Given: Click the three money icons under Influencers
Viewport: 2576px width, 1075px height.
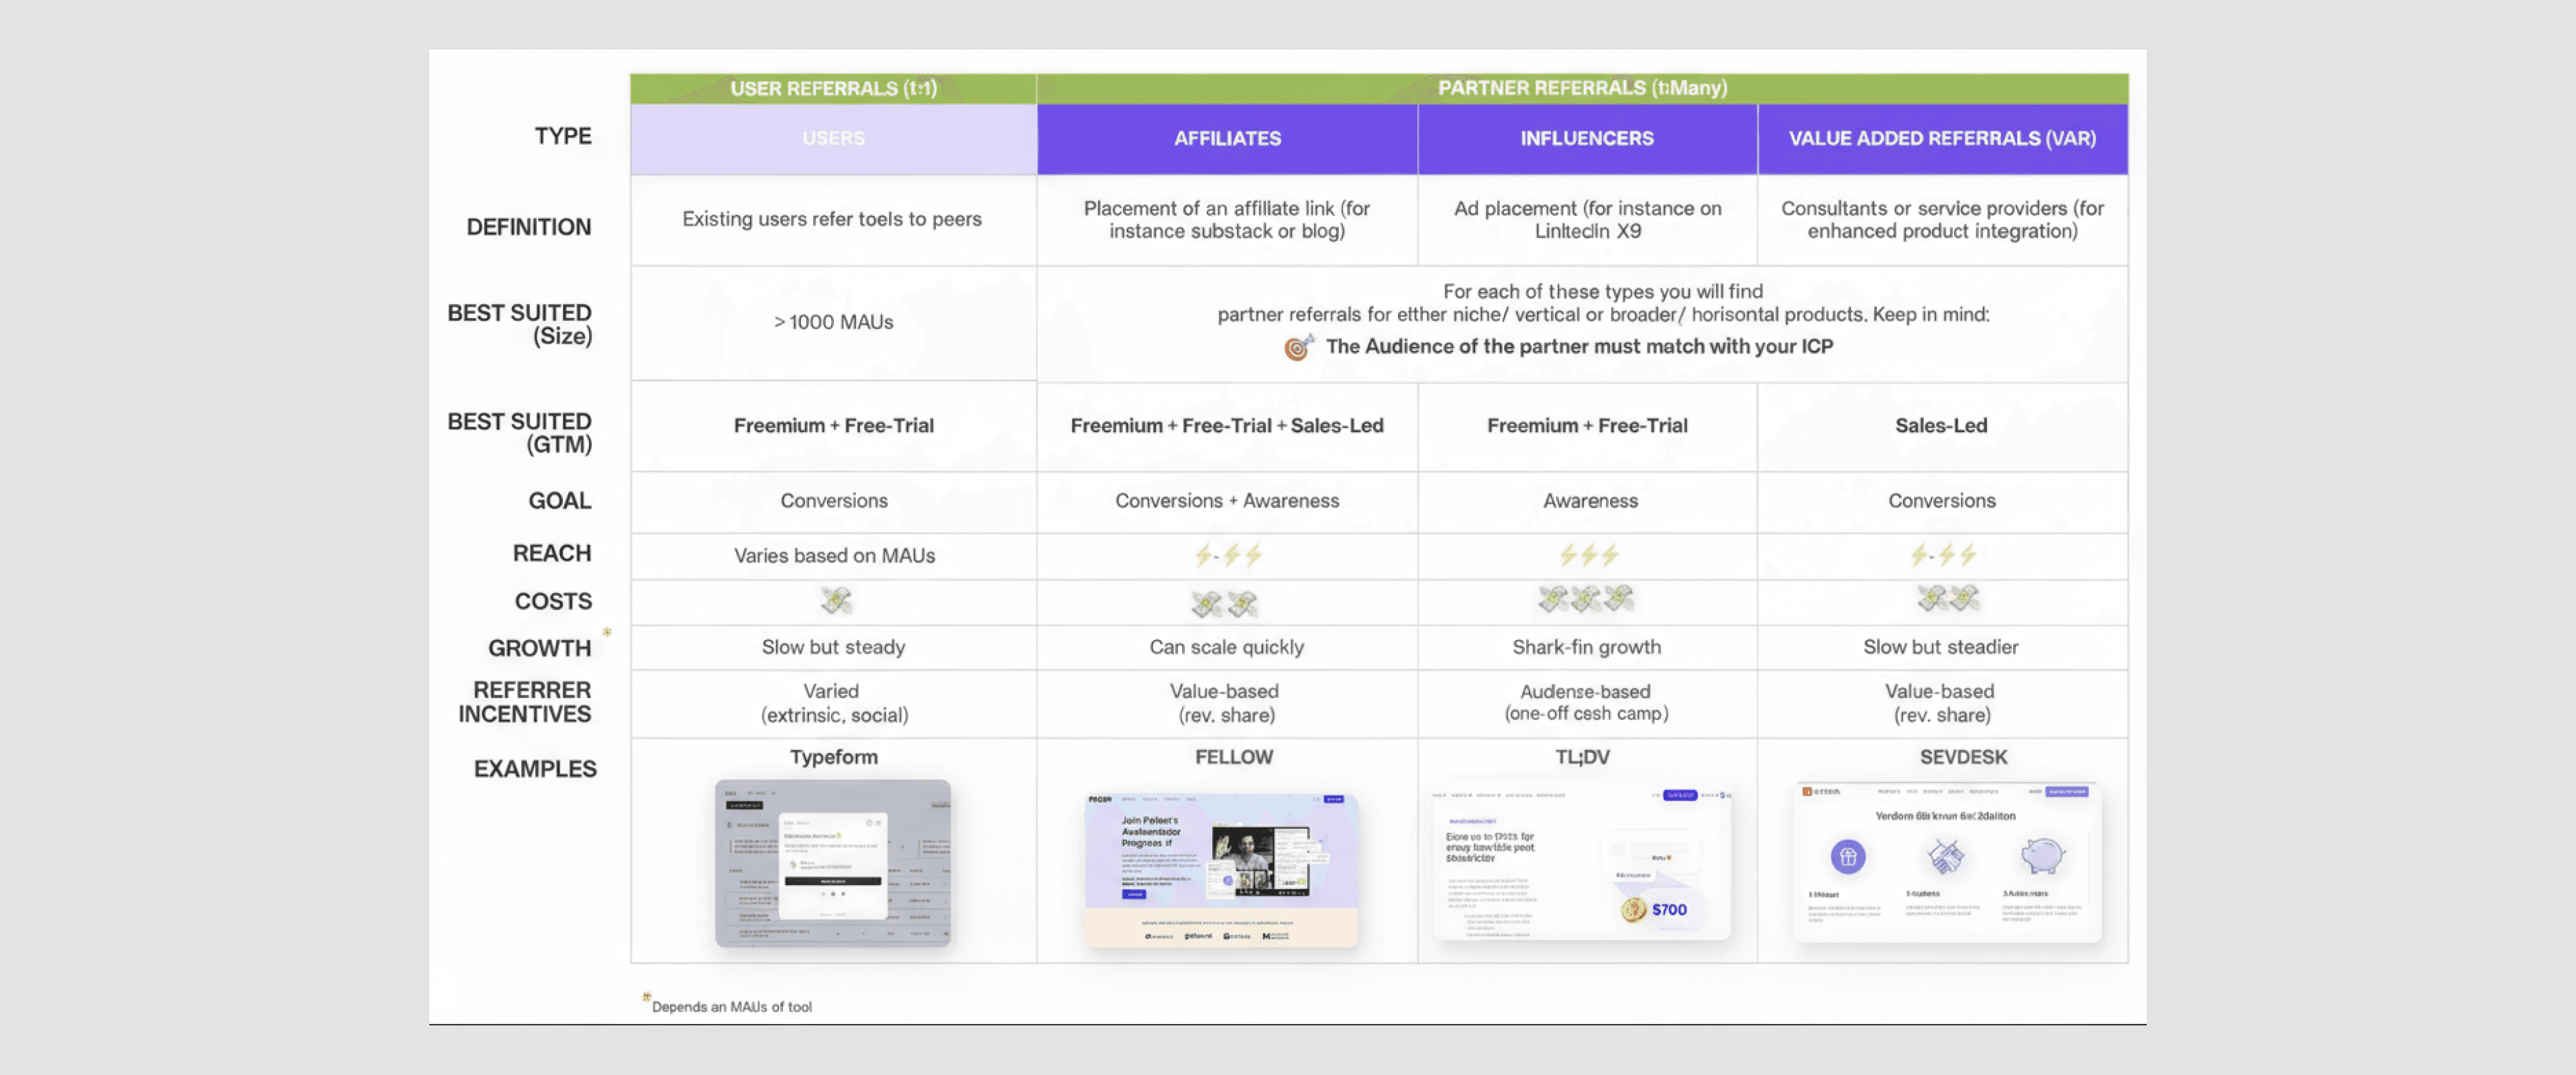Looking at the screenshot, I should tap(1585, 599).
